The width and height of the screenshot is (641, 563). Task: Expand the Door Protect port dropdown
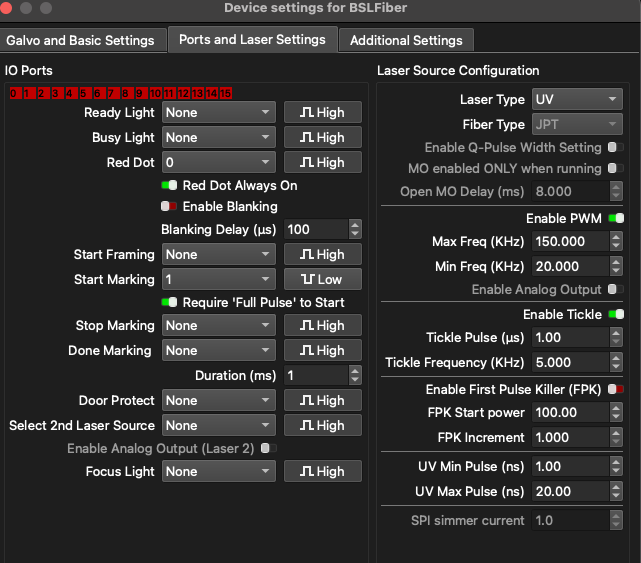coord(218,401)
